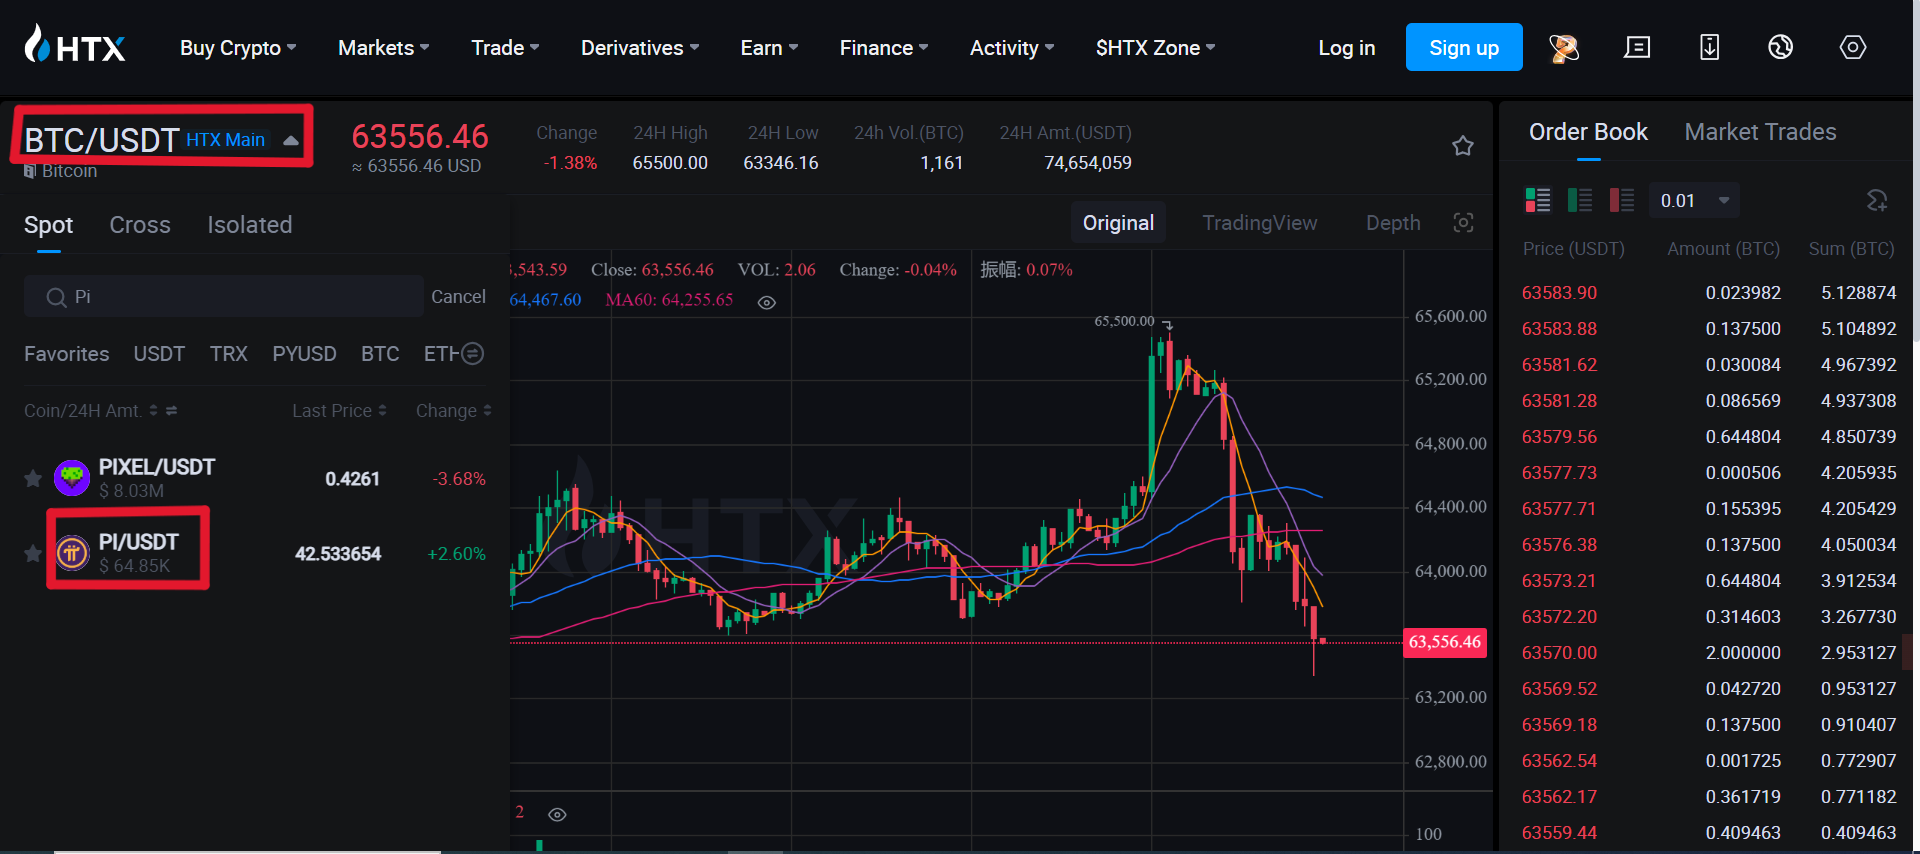Click the order book refresh/switch icon
The height and width of the screenshot is (854, 1920).
pyautogui.click(x=1877, y=200)
